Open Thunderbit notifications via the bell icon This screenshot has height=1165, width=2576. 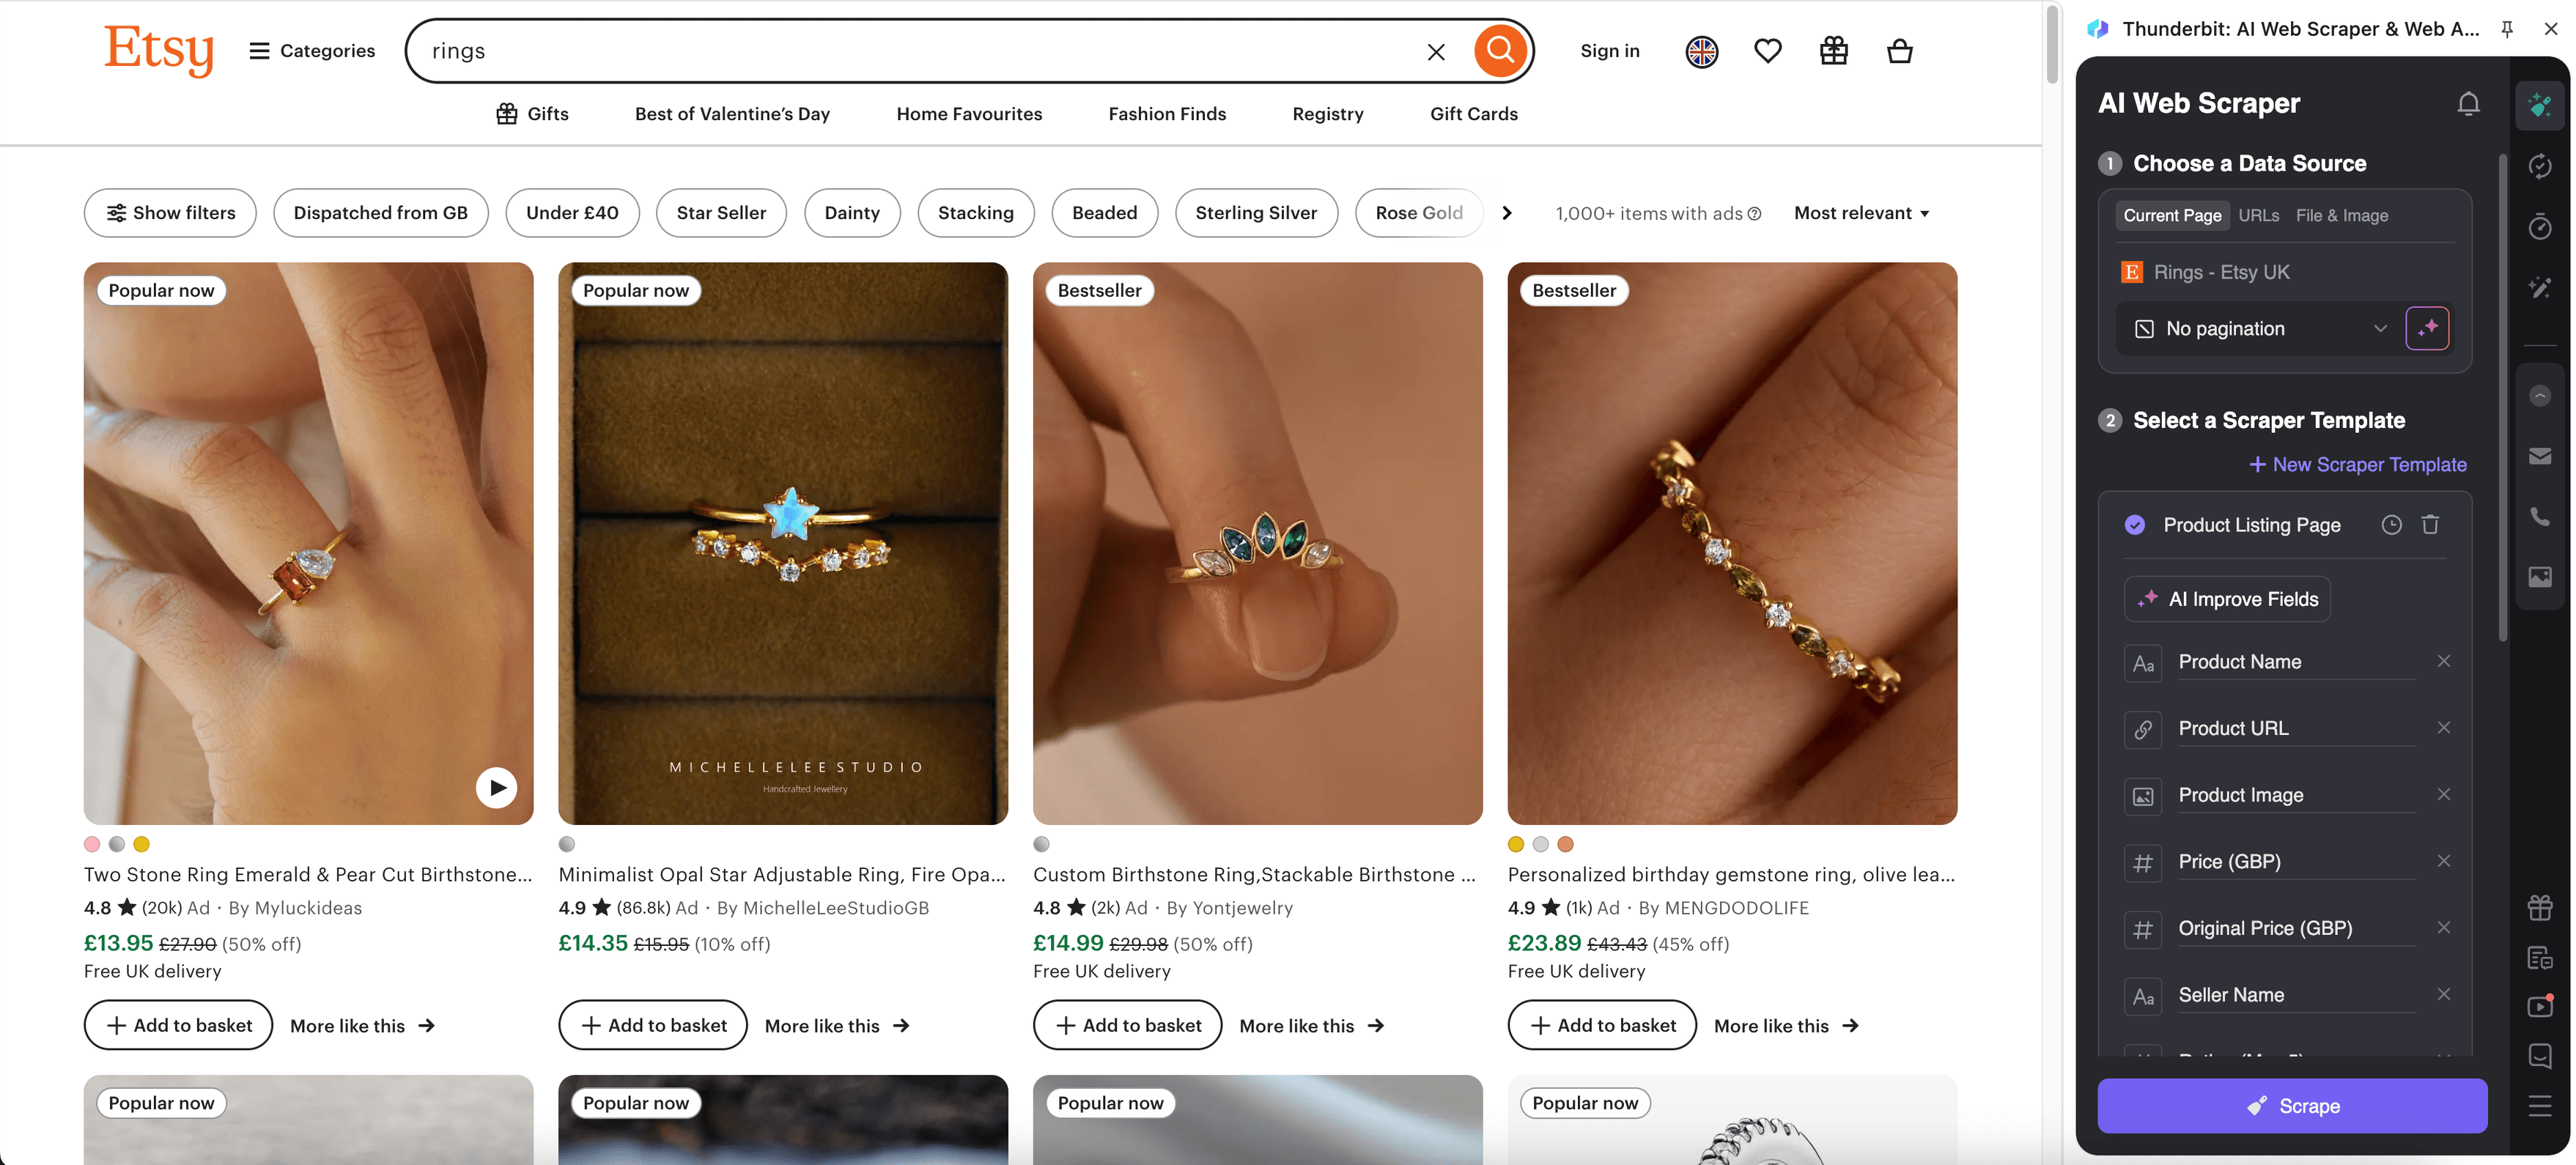(x=2468, y=103)
